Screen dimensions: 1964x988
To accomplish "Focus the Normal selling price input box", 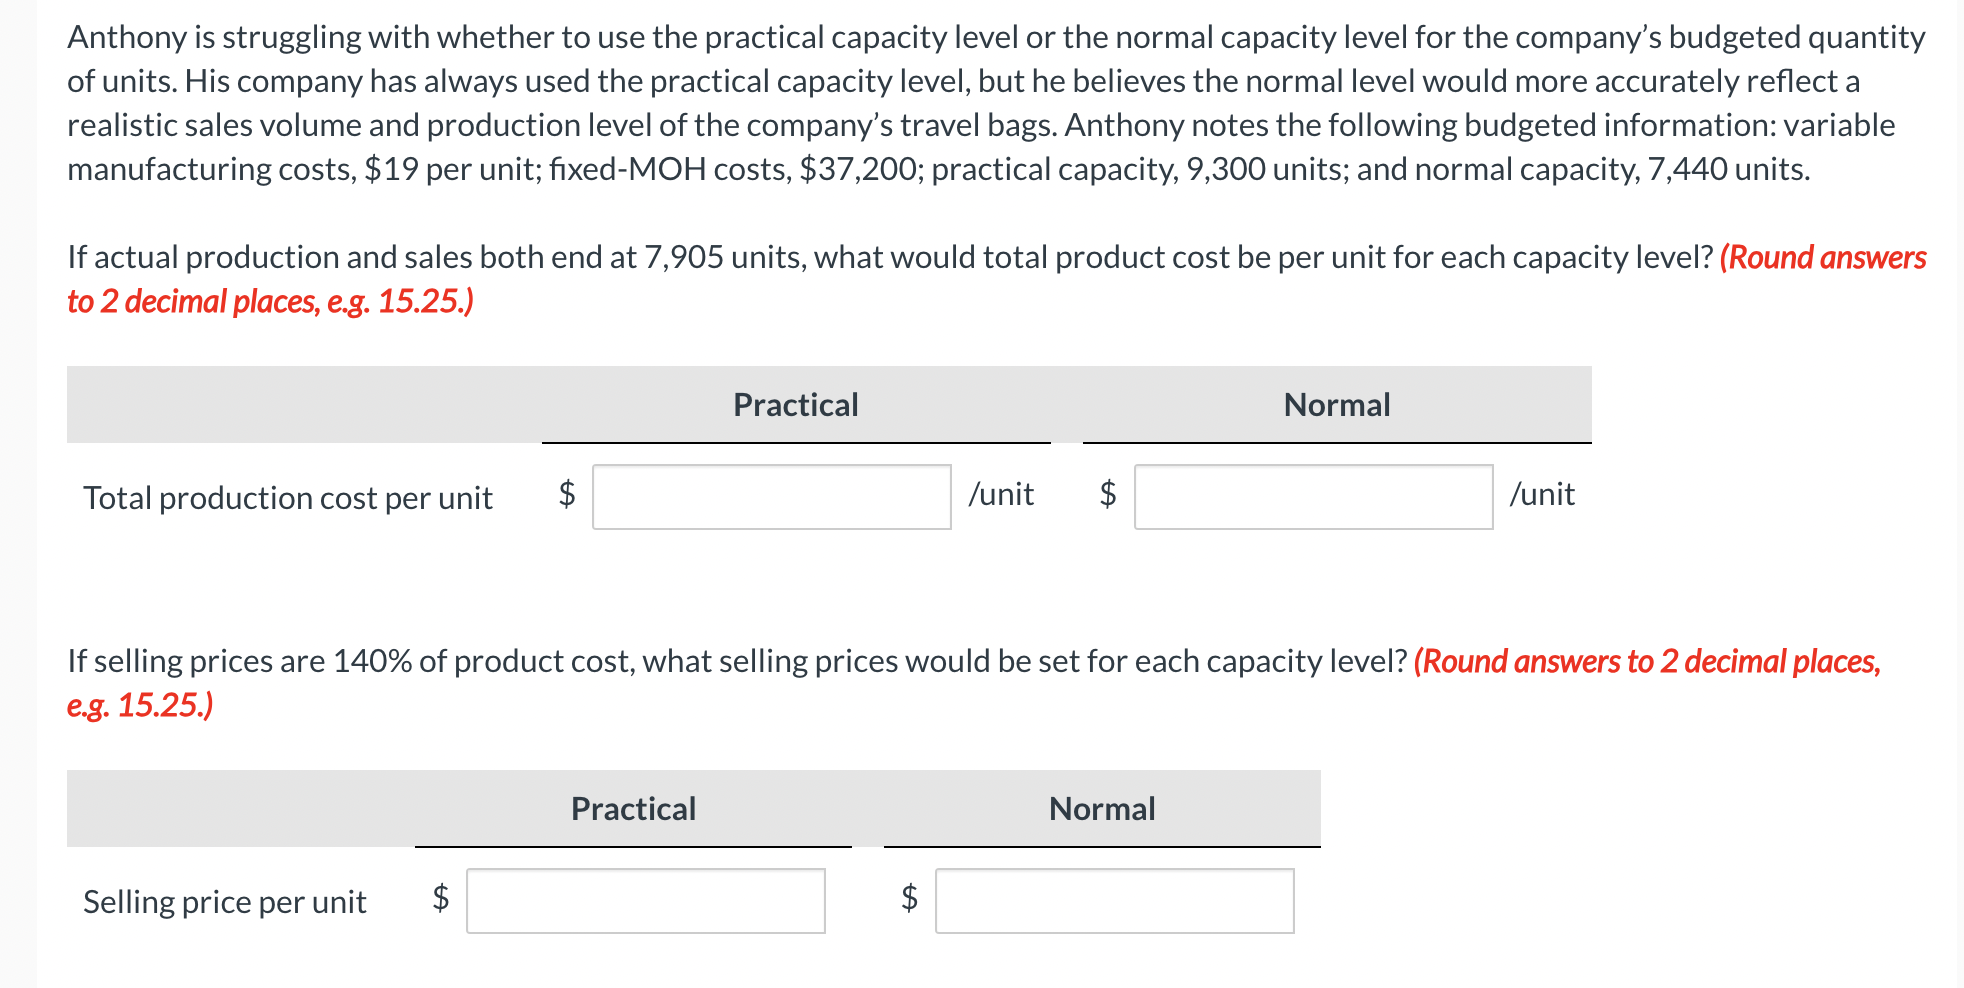I will click(x=1114, y=901).
